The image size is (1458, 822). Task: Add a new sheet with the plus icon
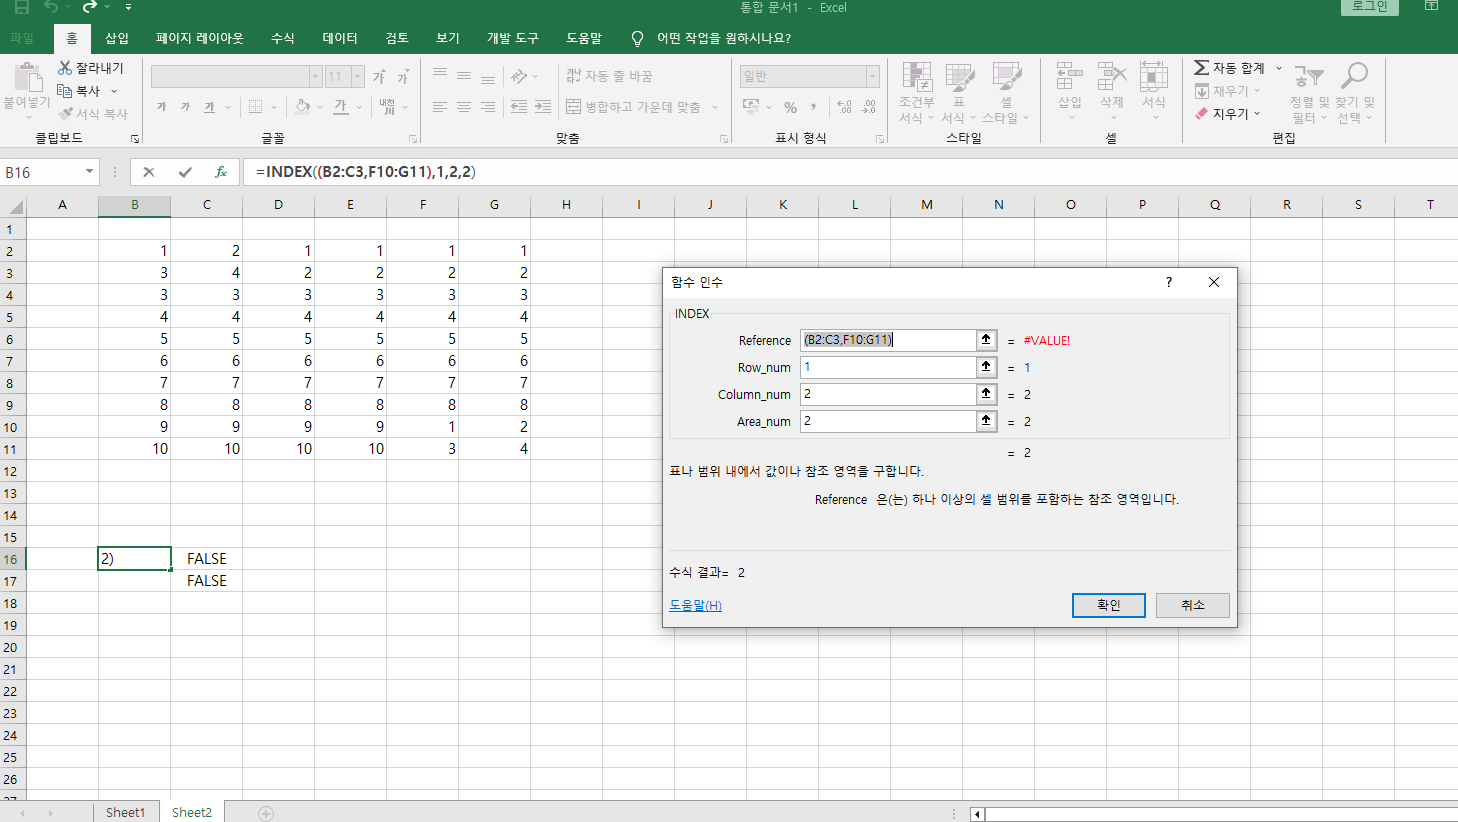(266, 813)
